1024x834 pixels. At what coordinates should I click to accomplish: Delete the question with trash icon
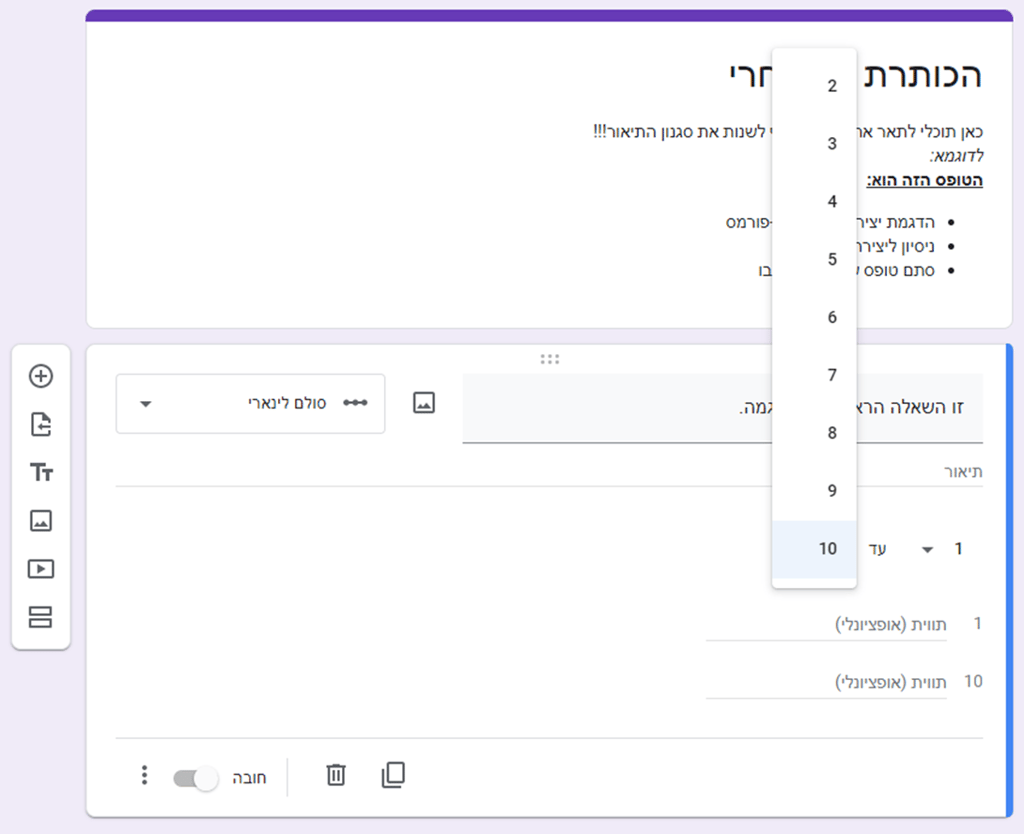(x=336, y=775)
